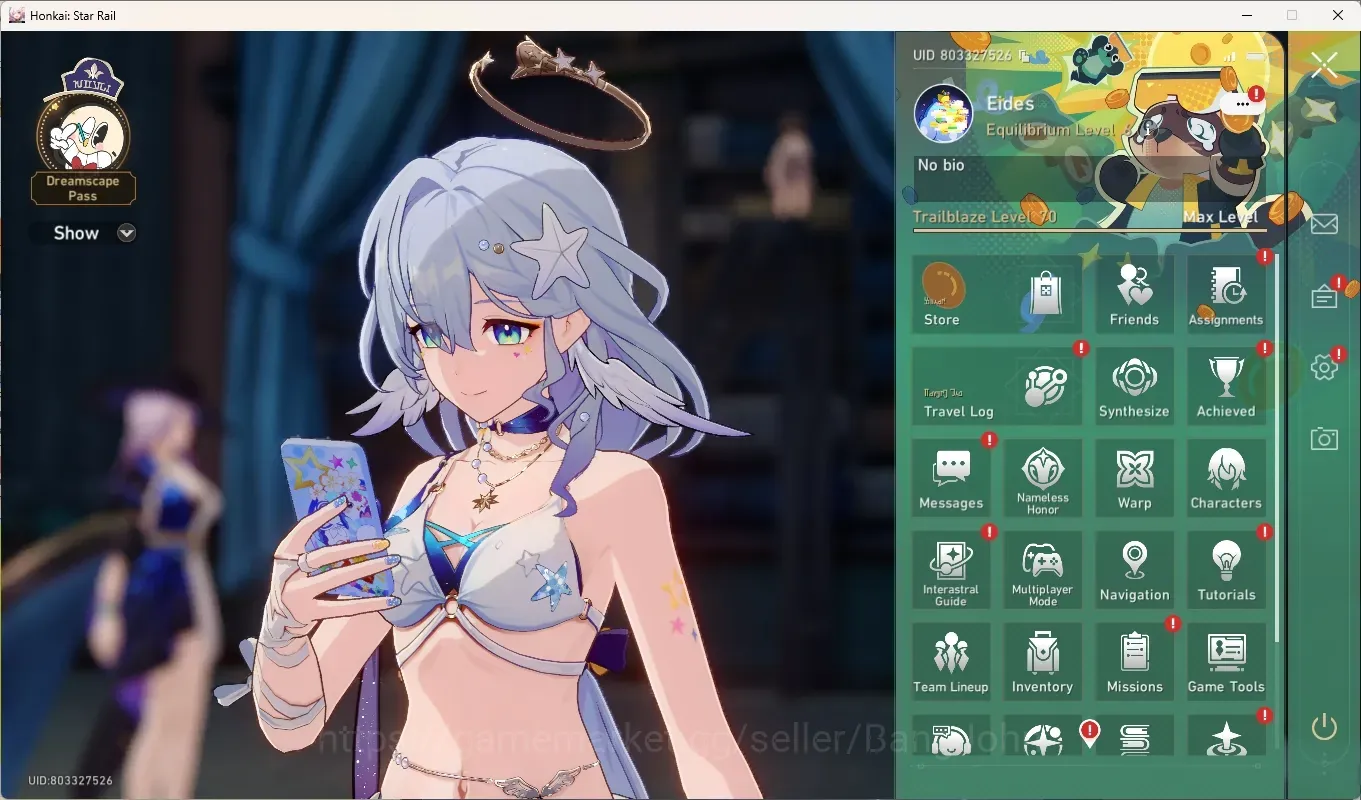Screen dimensions: 1361x800
Task: Open settings gear in sidebar
Action: [x=1324, y=367]
